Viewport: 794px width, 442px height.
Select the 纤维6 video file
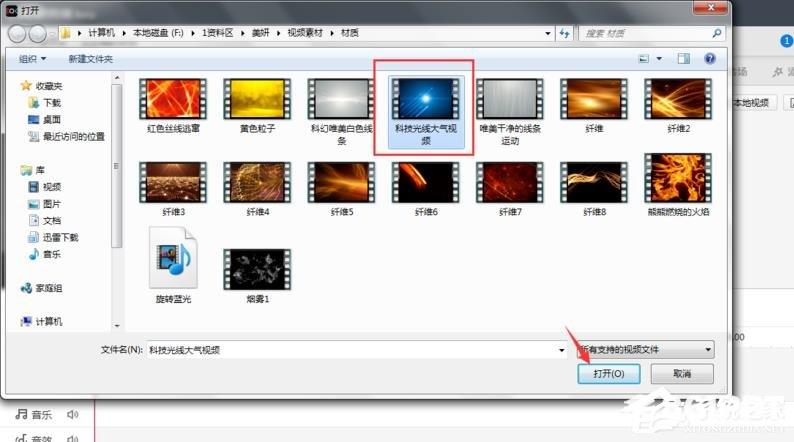click(x=426, y=189)
